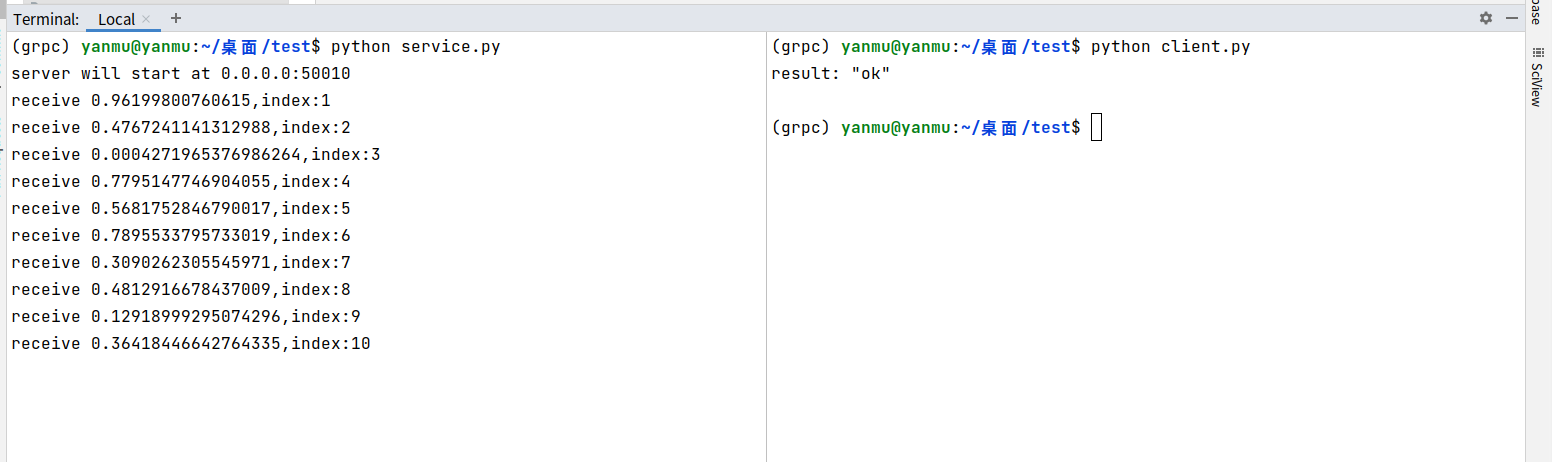Image resolution: width=1552 pixels, height=462 pixels.
Task: Click the receive line with index:5
Action: click(x=181, y=208)
